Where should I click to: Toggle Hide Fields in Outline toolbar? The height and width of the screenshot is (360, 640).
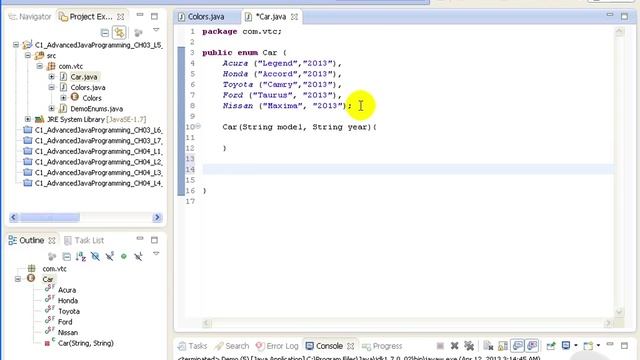[95, 256]
